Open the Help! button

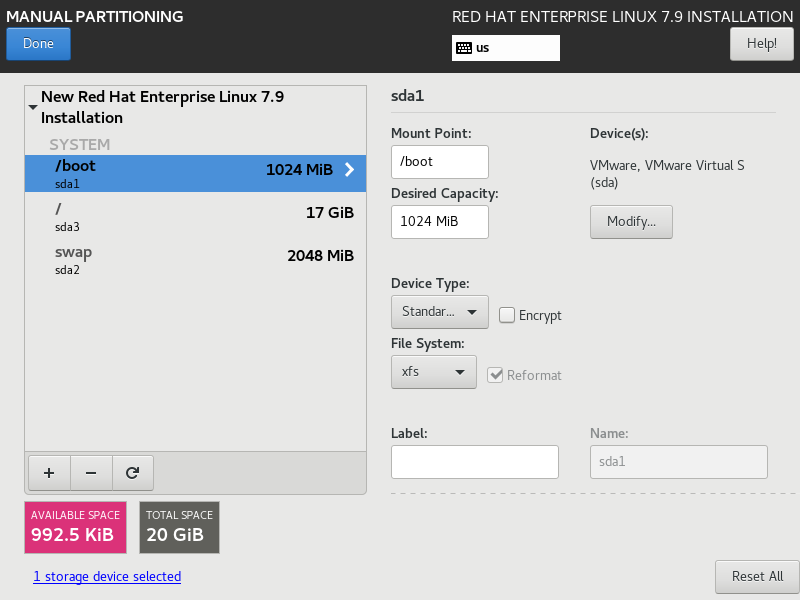point(762,43)
